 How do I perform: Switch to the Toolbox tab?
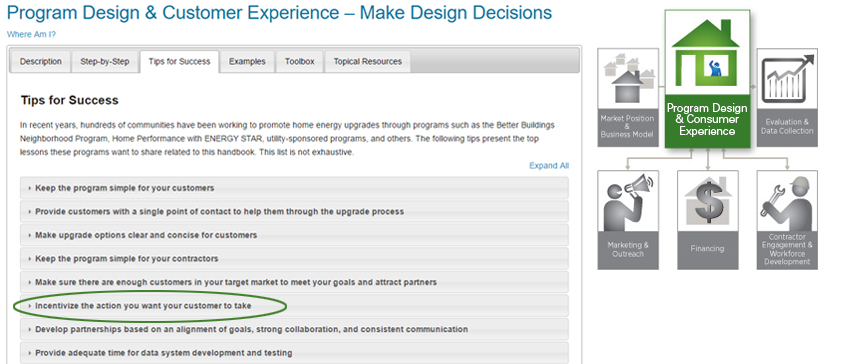(300, 61)
